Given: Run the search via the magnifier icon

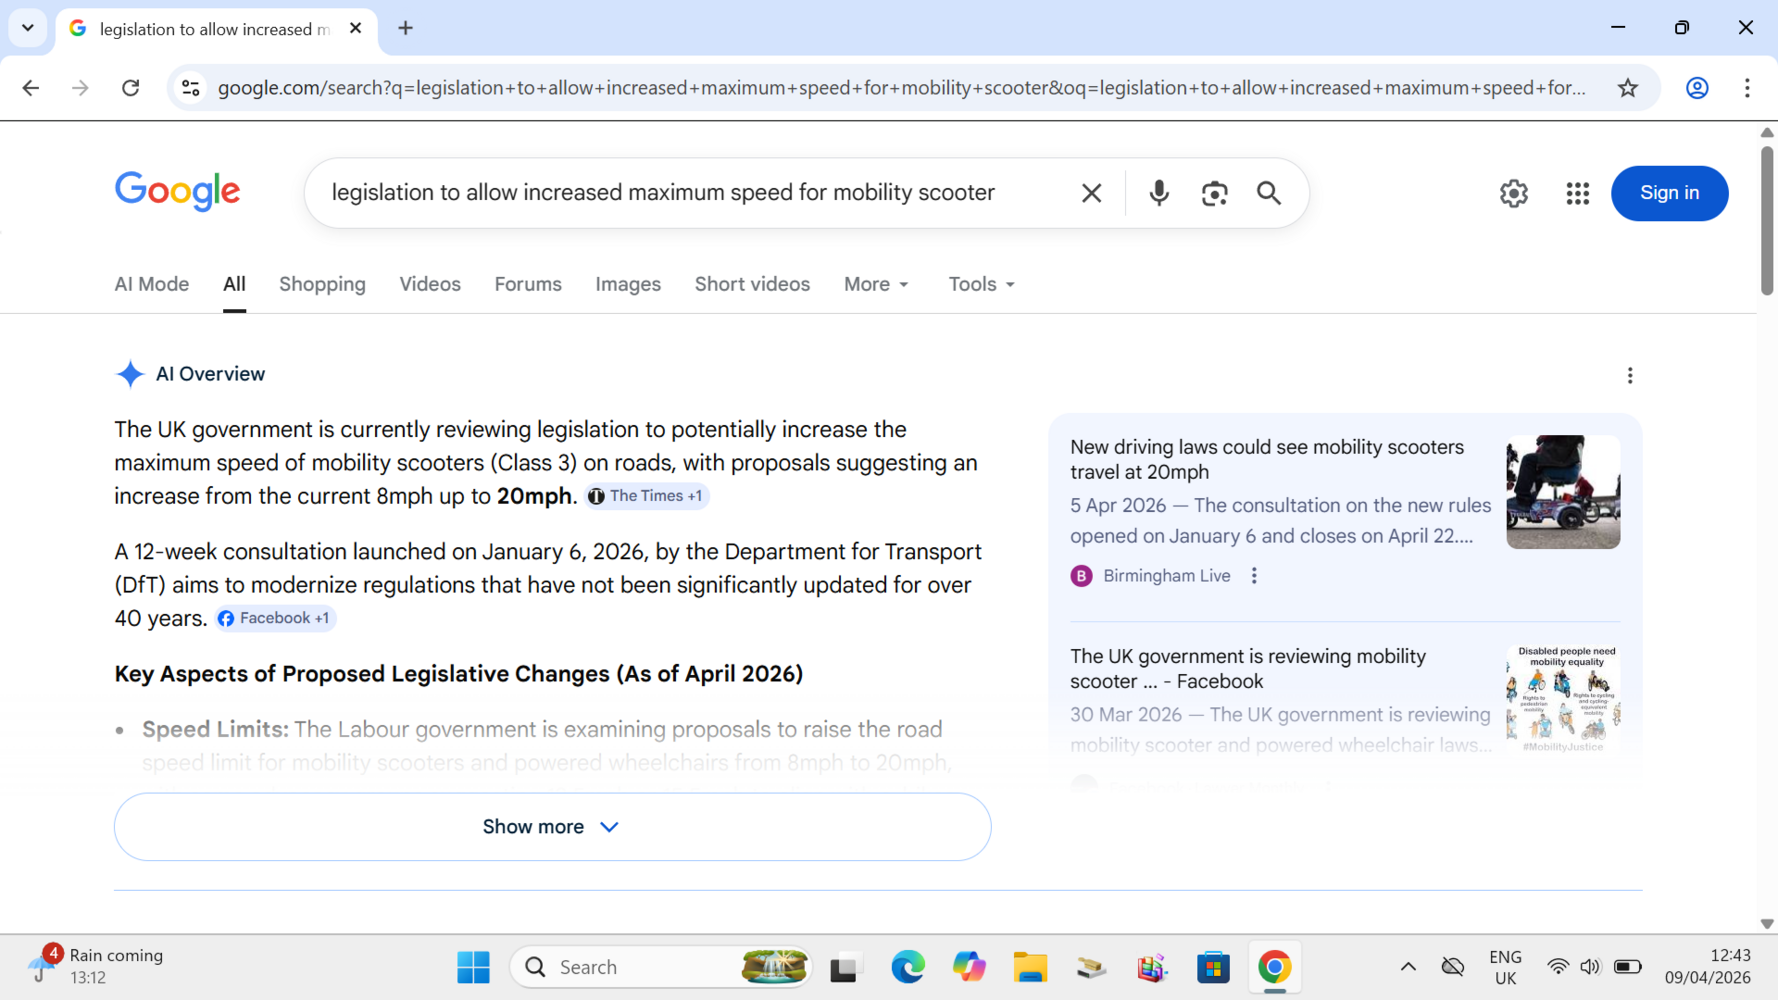Looking at the screenshot, I should 1268,193.
